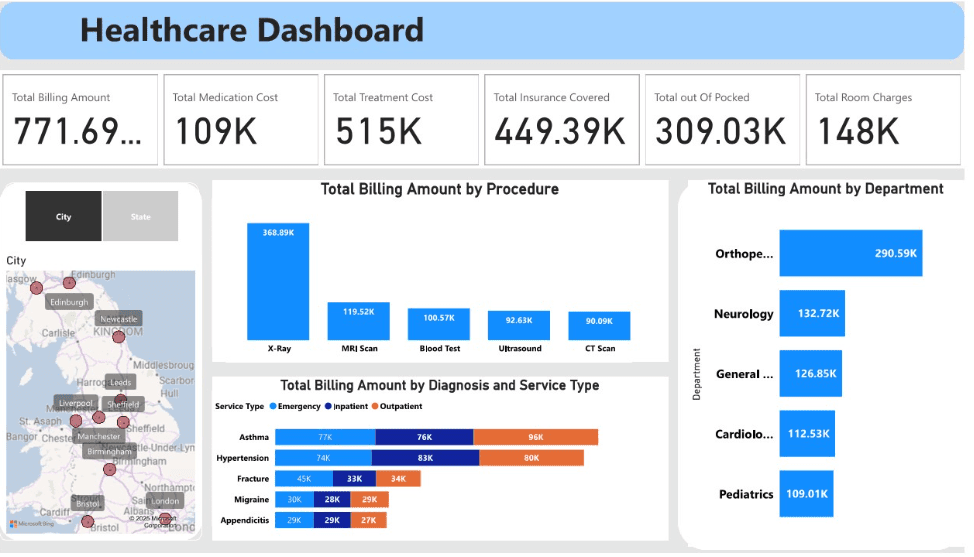974x557 pixels.
Task: Click the Inpatient legend marker
Action: (x=328, y=406)
